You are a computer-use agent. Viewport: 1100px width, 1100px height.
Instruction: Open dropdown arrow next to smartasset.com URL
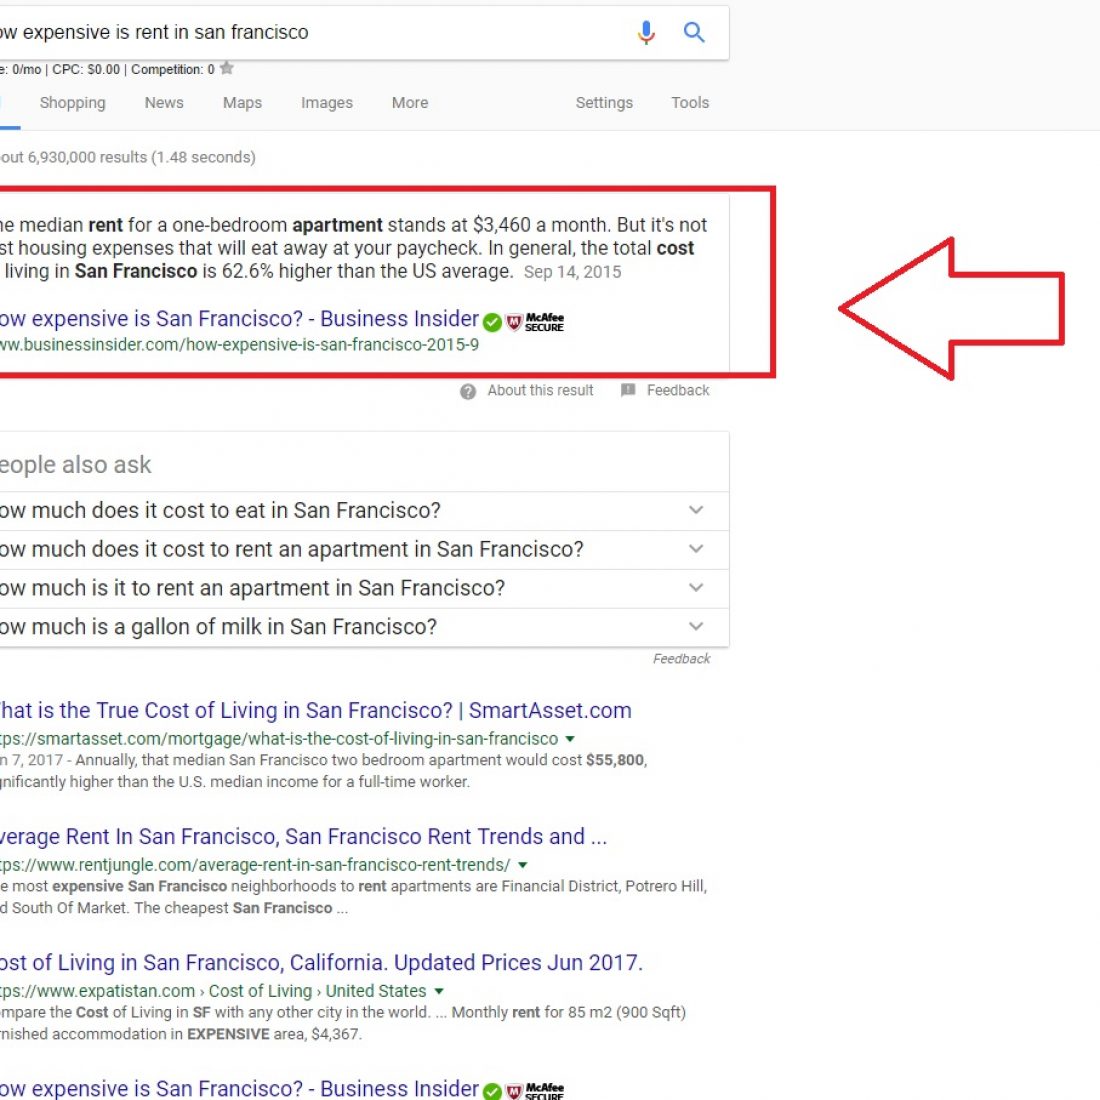(570, 739)
